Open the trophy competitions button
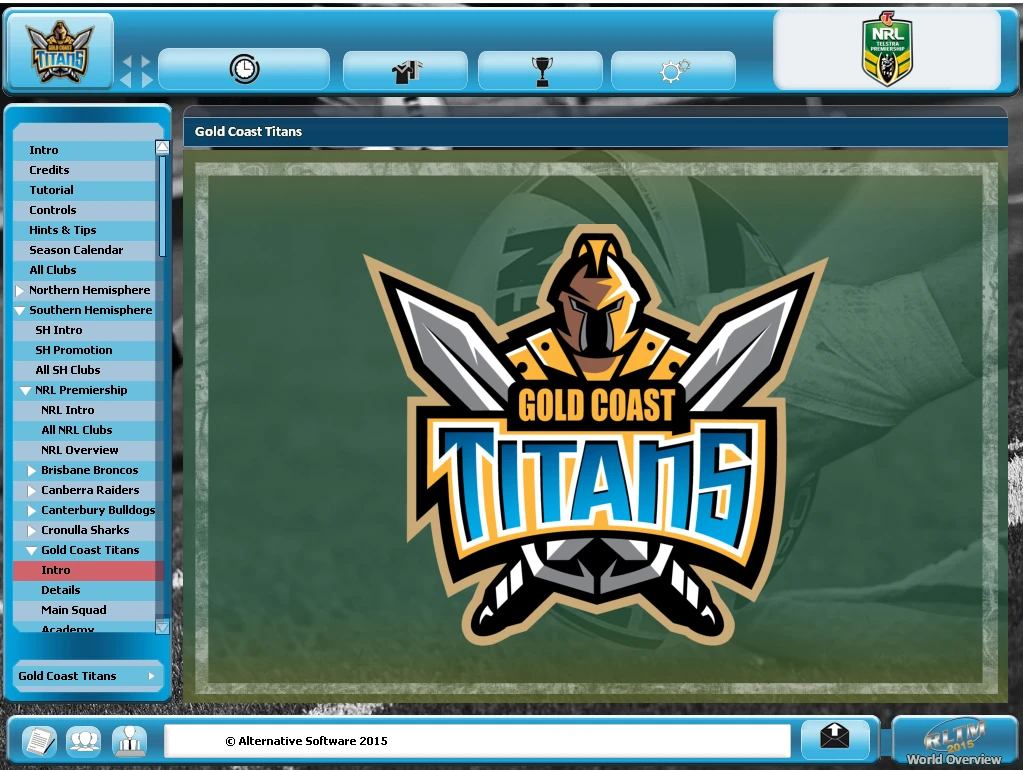This screenshot has width=1023, height=770. tap(540, 70)
